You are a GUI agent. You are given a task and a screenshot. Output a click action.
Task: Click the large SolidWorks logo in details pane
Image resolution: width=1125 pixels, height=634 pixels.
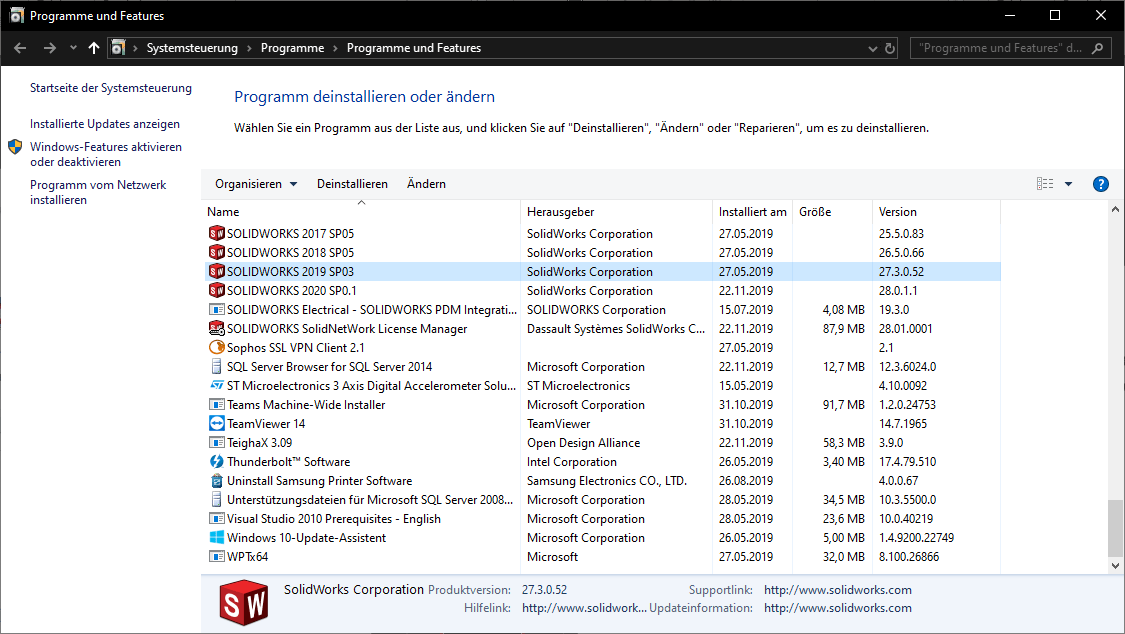[x=244, y=603]
